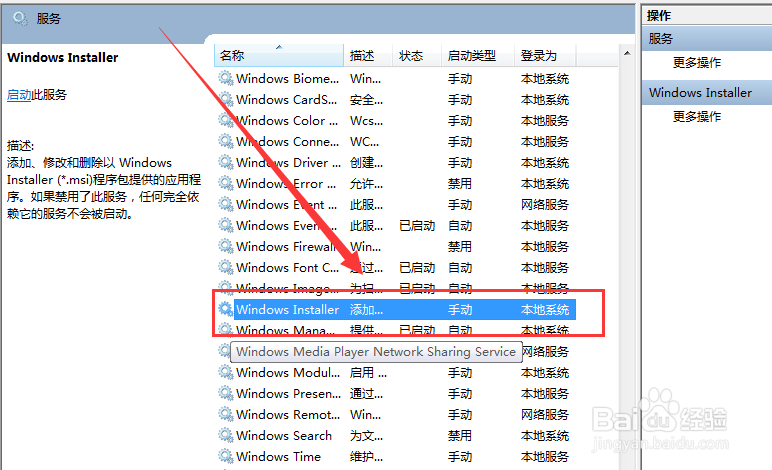Click the 启动 link to start service

pos(19,94)
